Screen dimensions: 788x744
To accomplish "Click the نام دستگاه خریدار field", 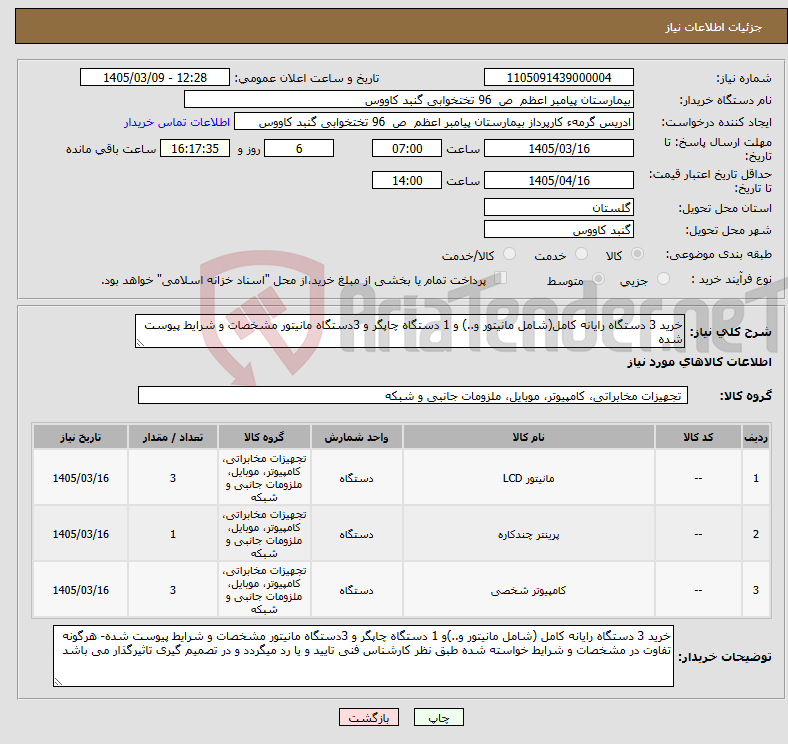I will [409, 100].
